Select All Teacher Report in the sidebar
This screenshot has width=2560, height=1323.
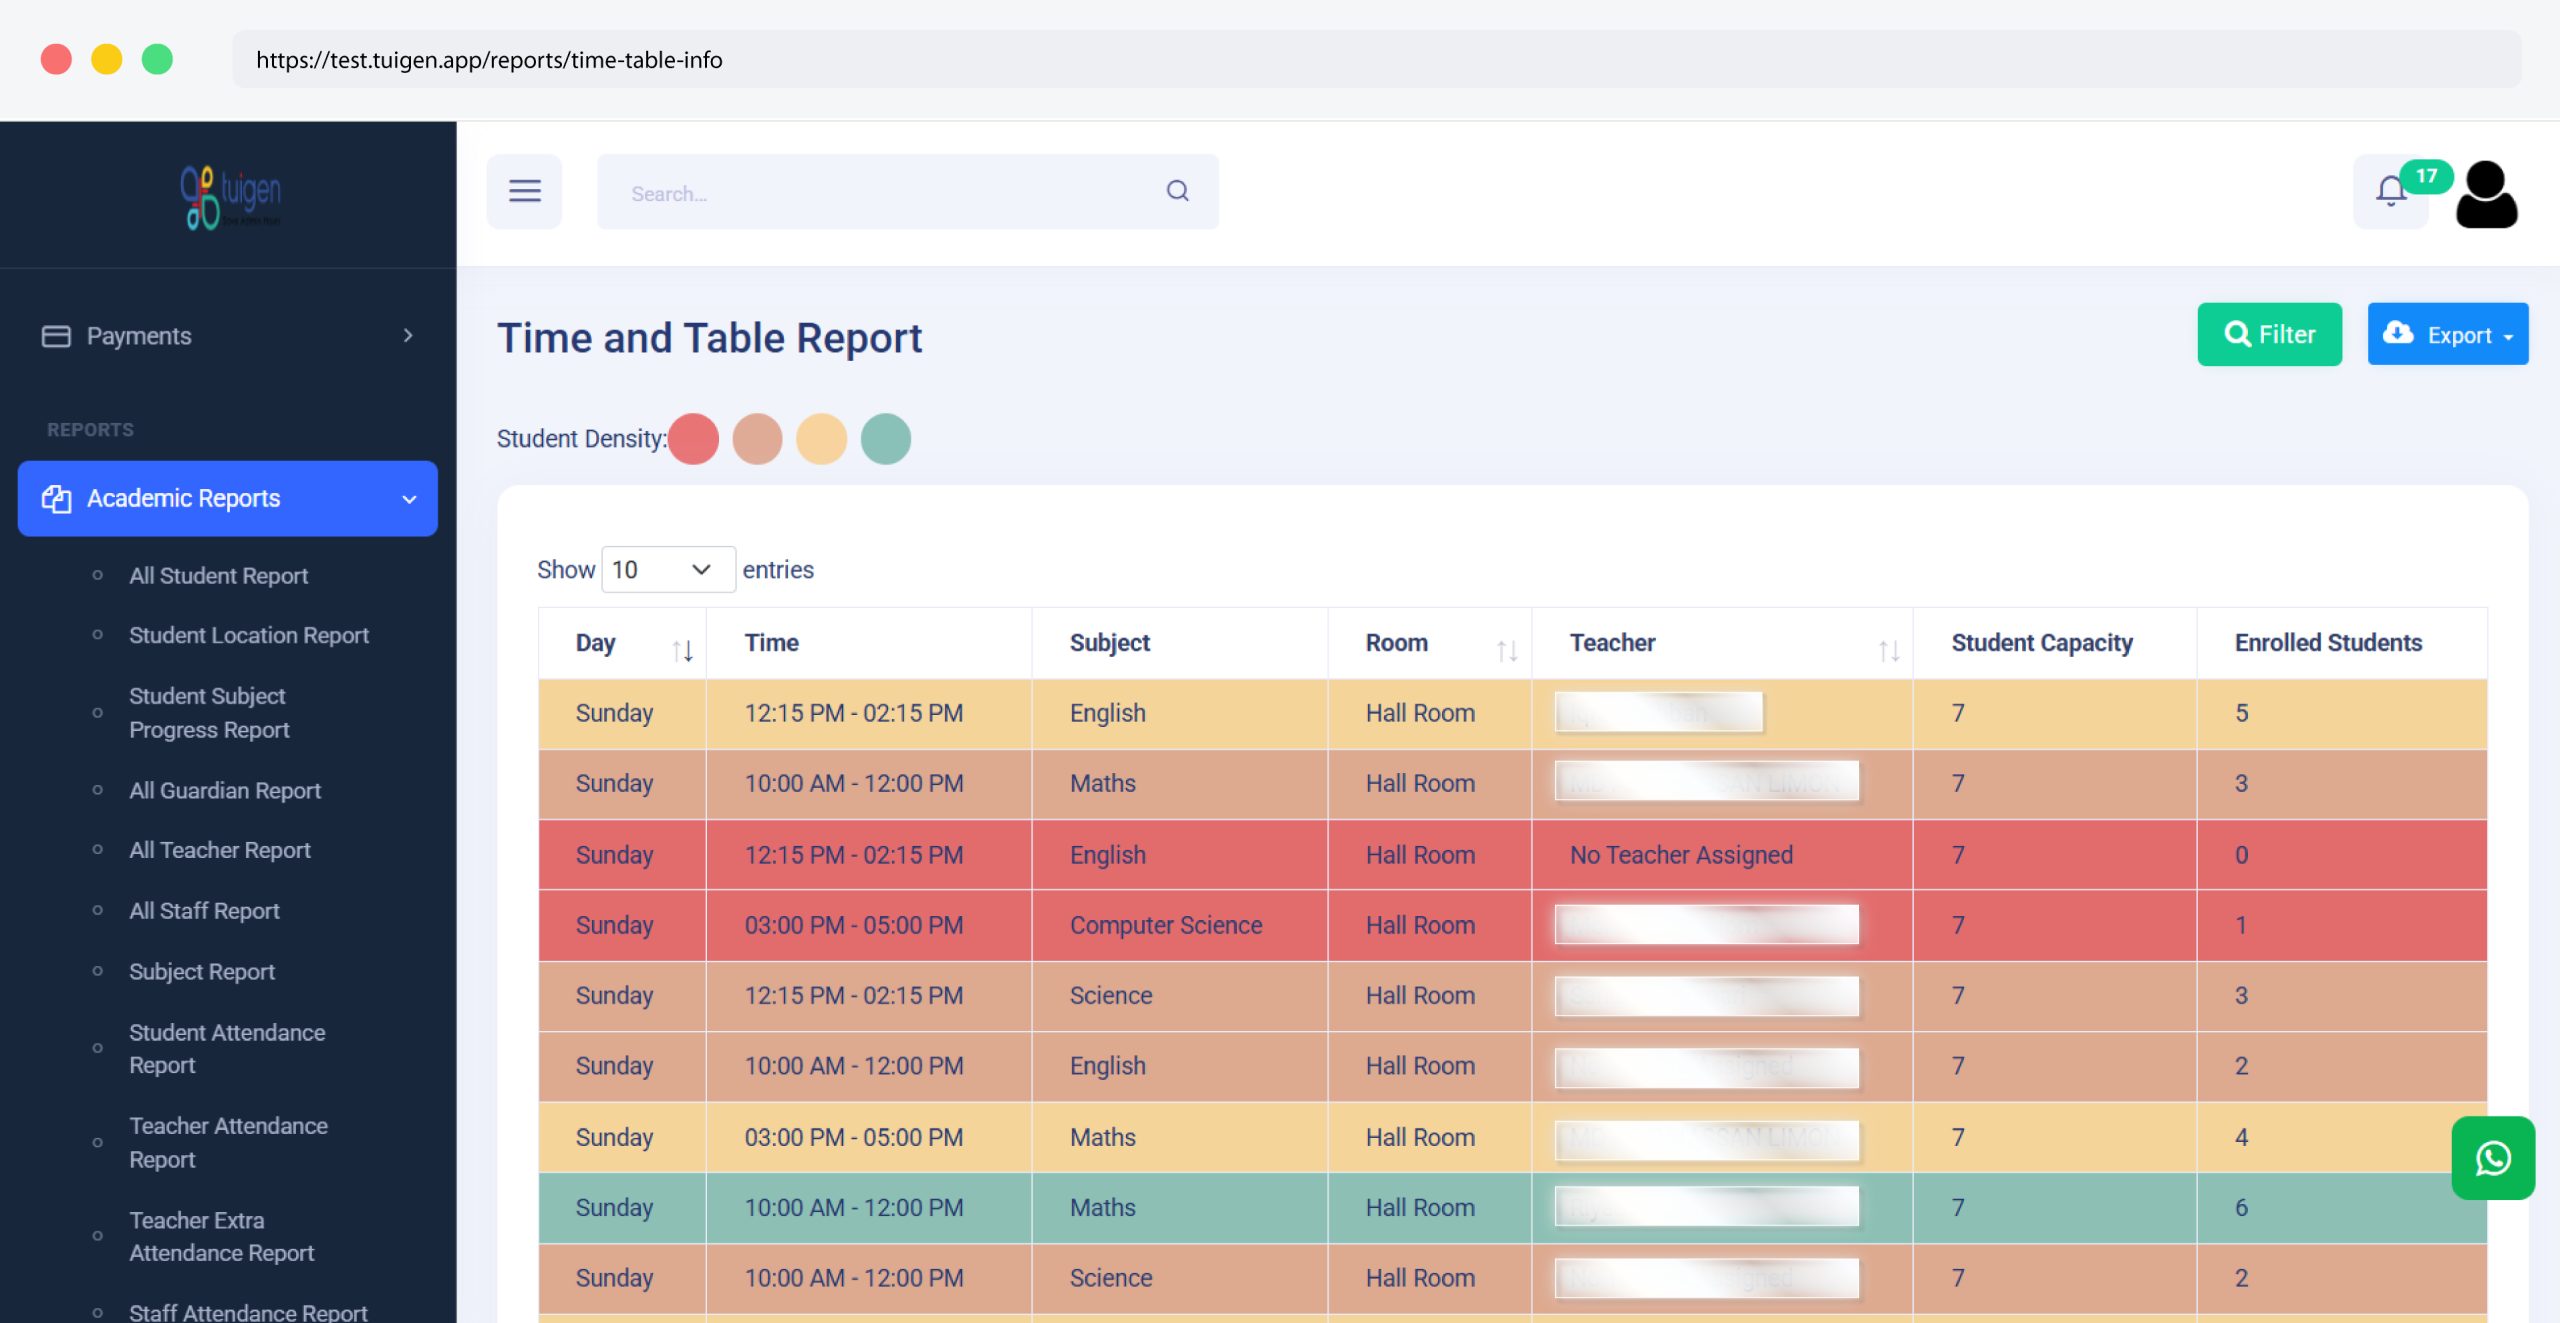tap(220, 849)
